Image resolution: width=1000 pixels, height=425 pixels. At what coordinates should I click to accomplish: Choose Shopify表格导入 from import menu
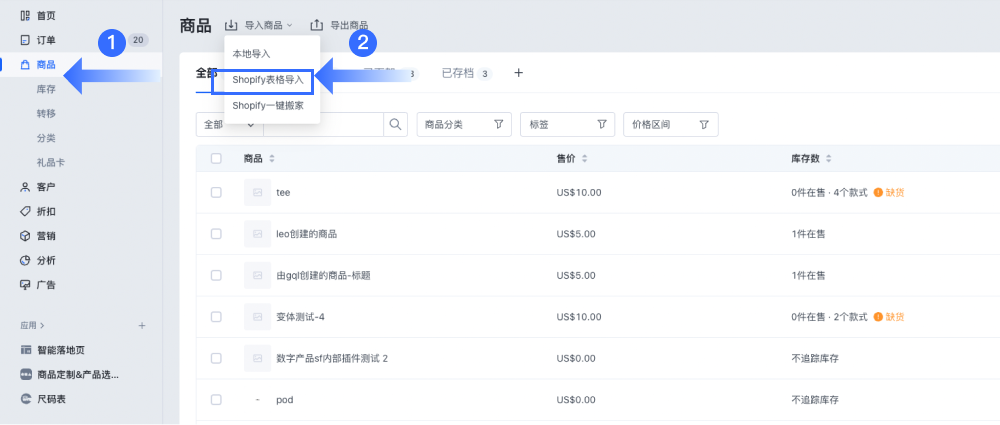point(267,79)
